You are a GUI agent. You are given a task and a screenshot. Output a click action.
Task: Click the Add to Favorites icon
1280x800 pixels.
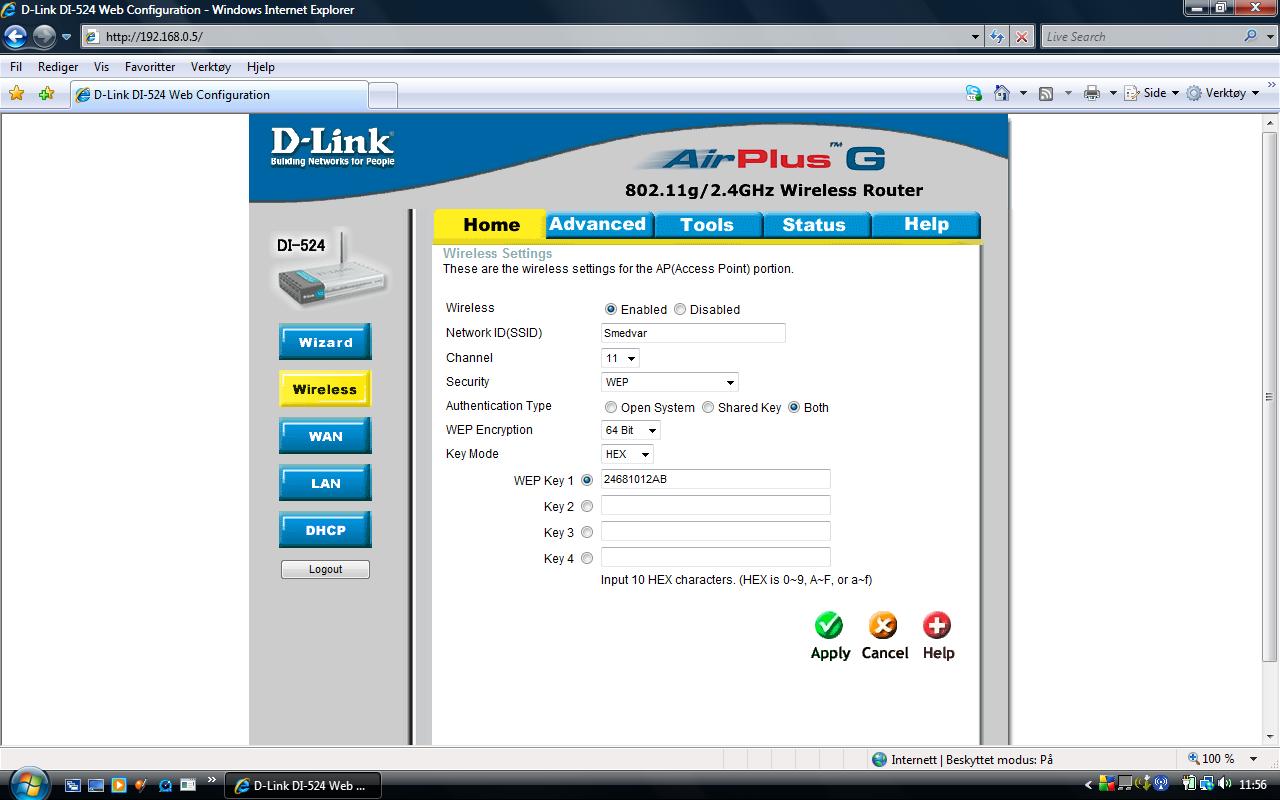coord(46,94)
